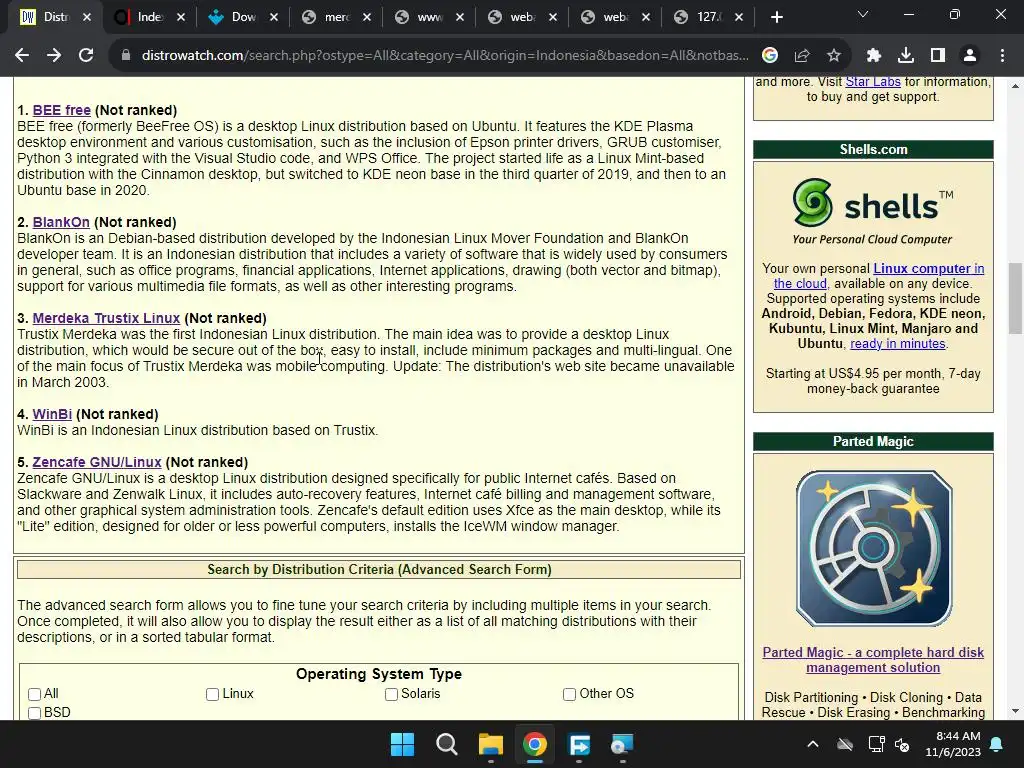Close the Distr tab
Screen dimensions: 1024x768
click(87, 18)
